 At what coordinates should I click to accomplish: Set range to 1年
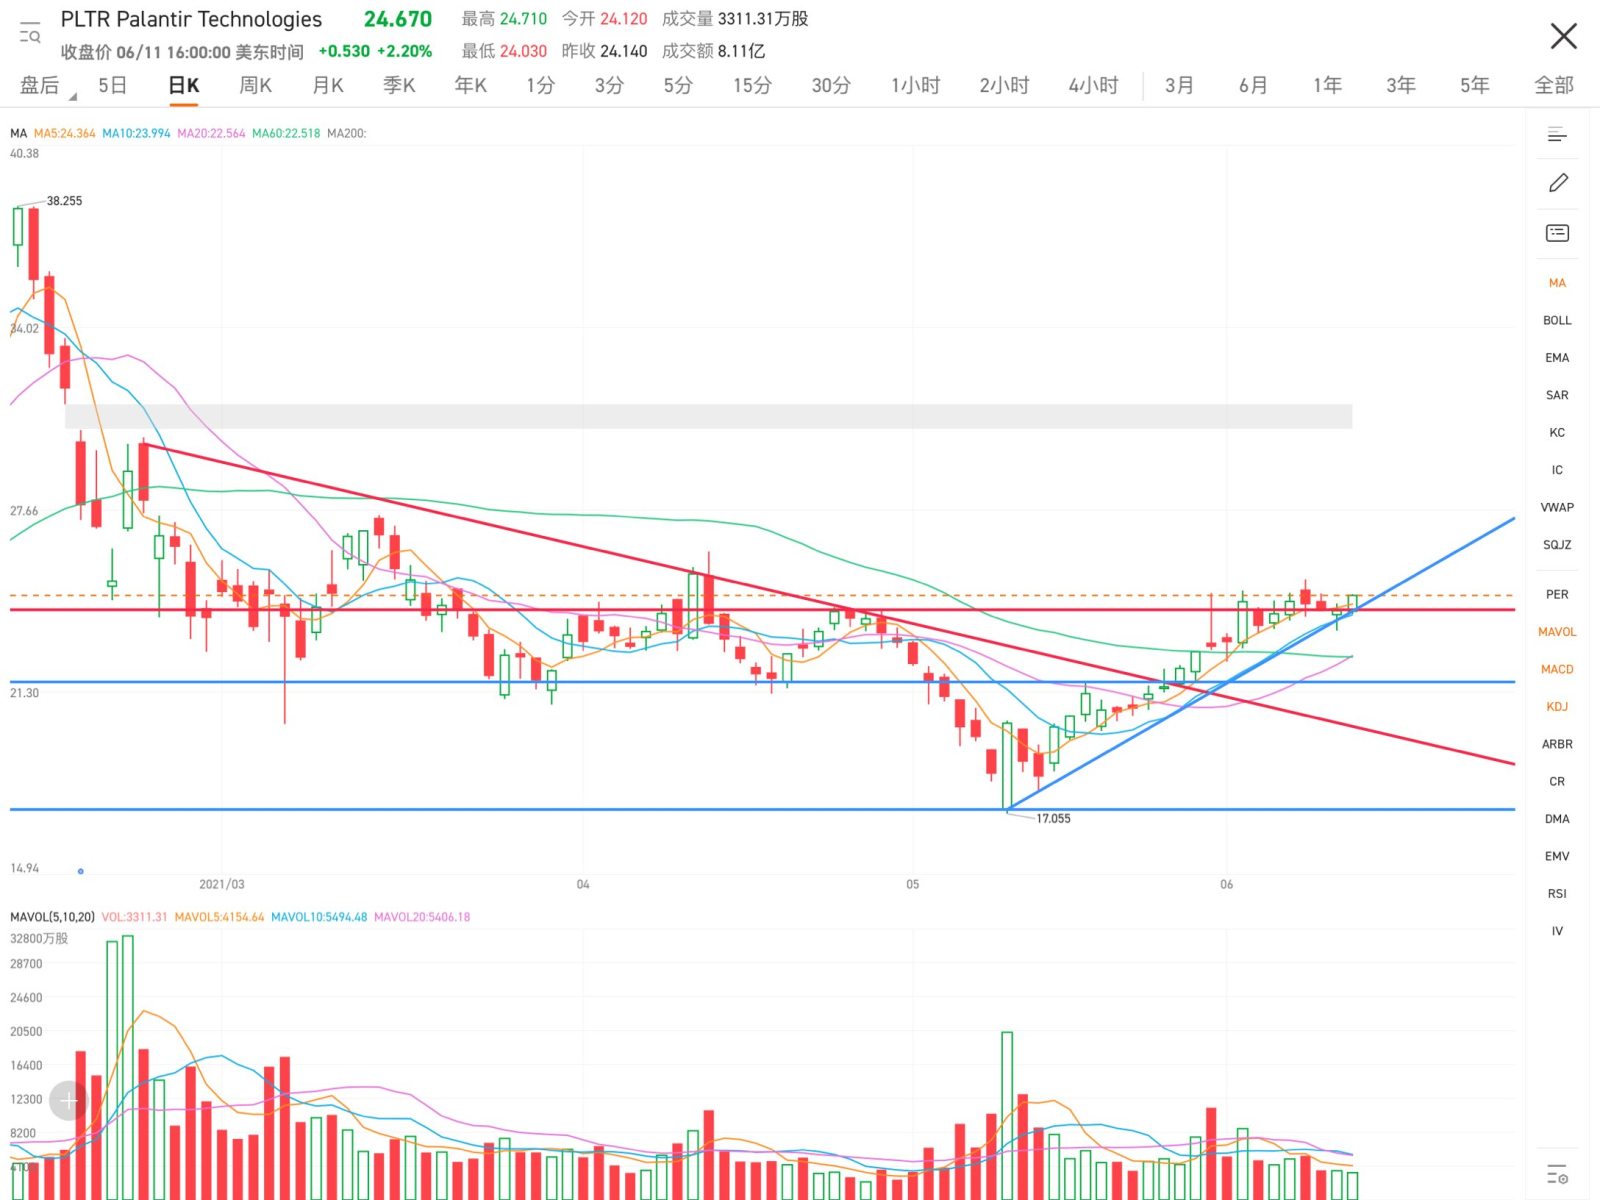(x=1327, y=86)
